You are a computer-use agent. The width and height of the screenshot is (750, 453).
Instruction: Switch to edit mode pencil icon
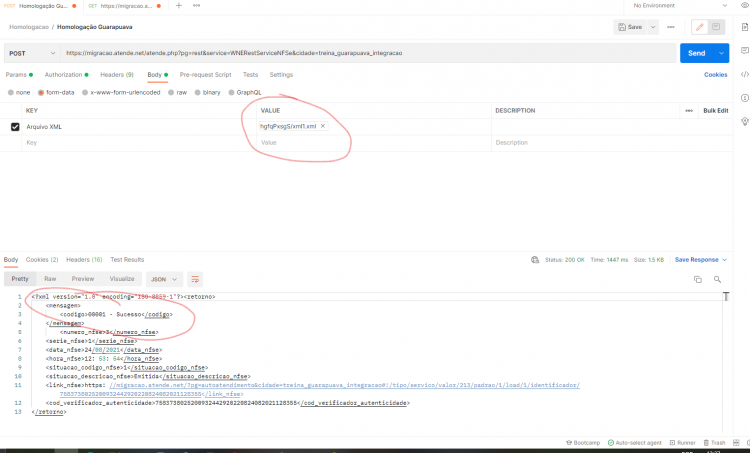point(699,27)
